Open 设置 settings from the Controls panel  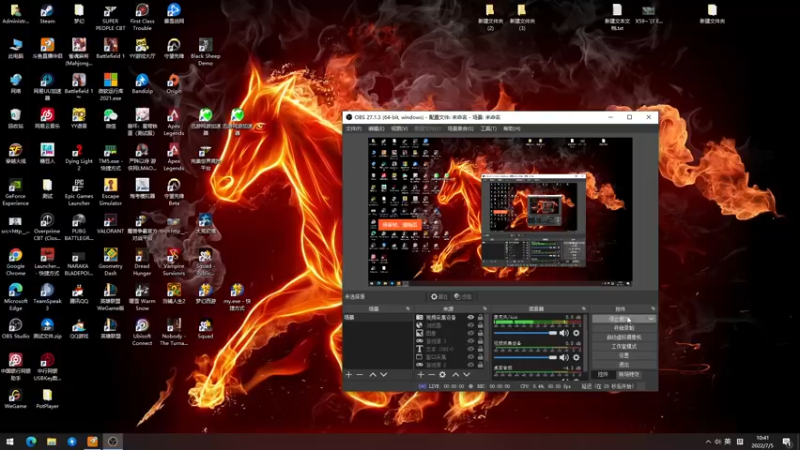coord(624,355)
